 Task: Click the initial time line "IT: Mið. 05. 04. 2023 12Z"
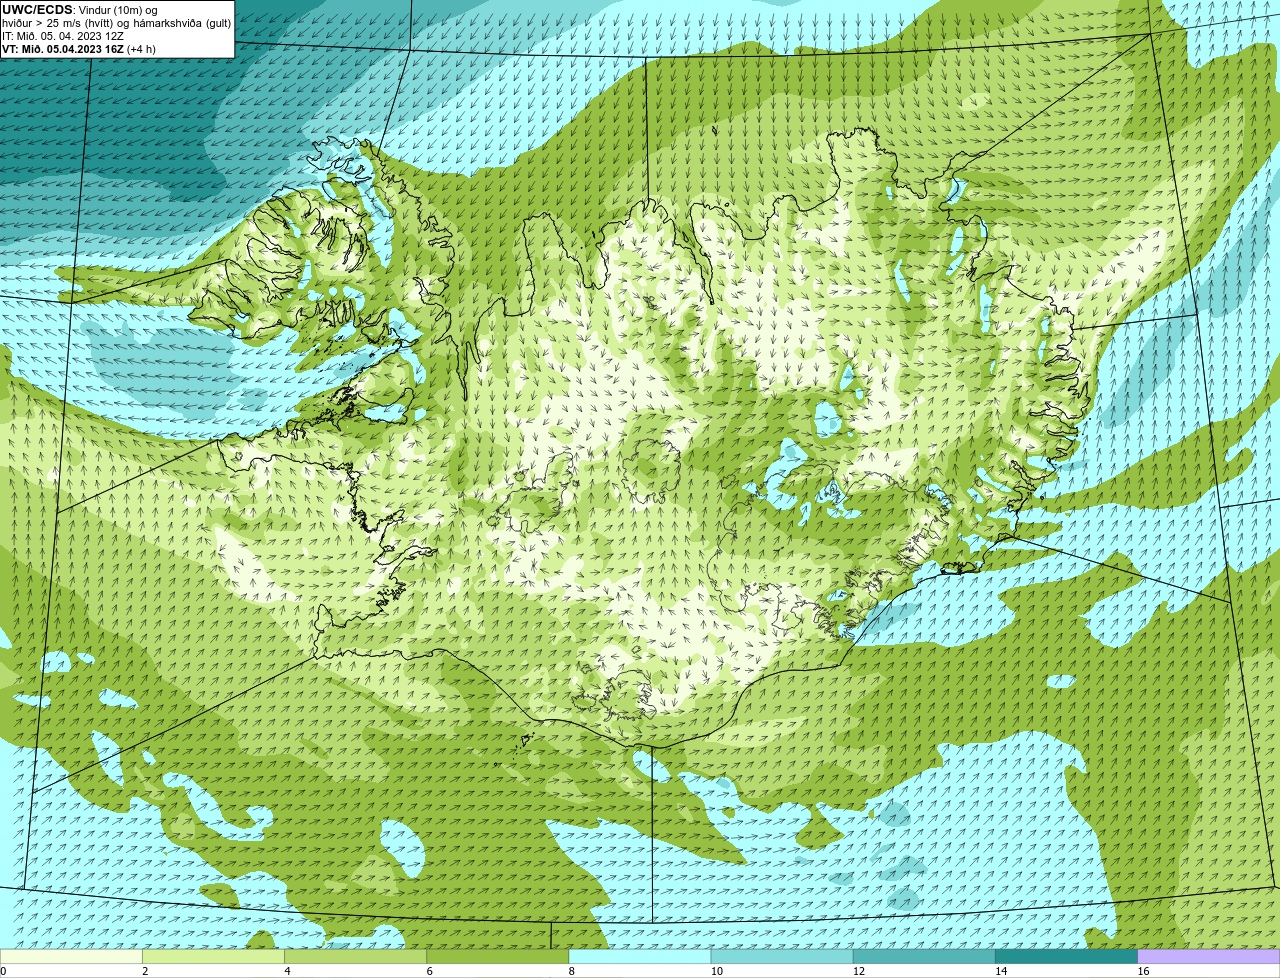click(63, 36)
